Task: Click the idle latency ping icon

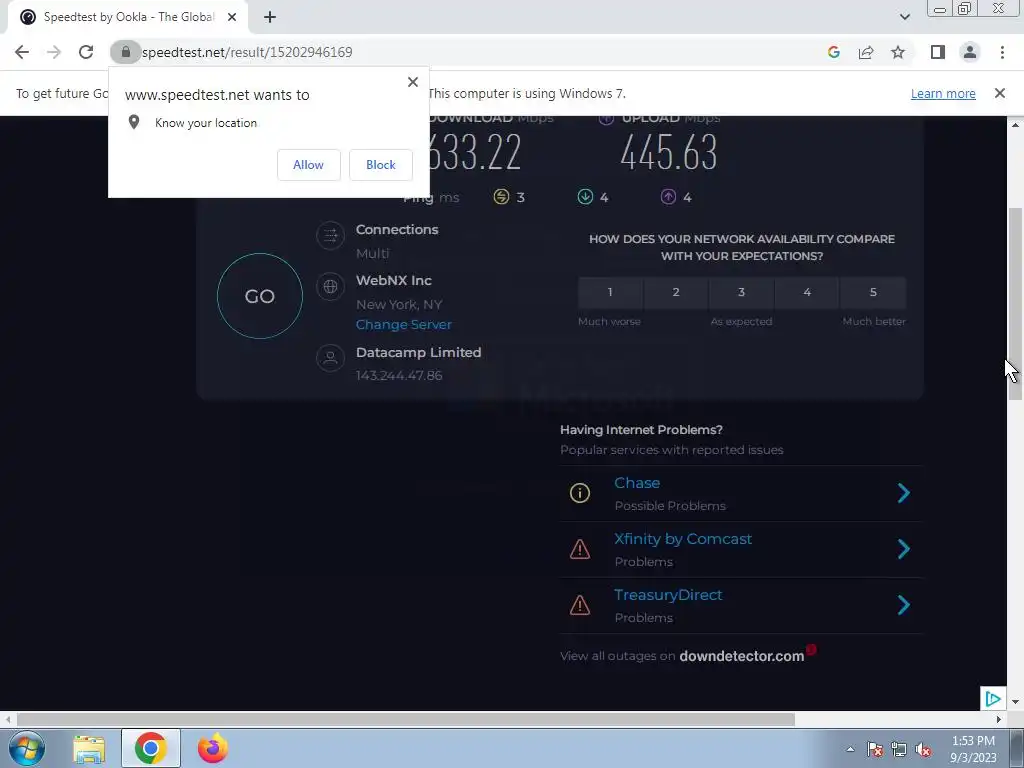Action: [501, 197]
